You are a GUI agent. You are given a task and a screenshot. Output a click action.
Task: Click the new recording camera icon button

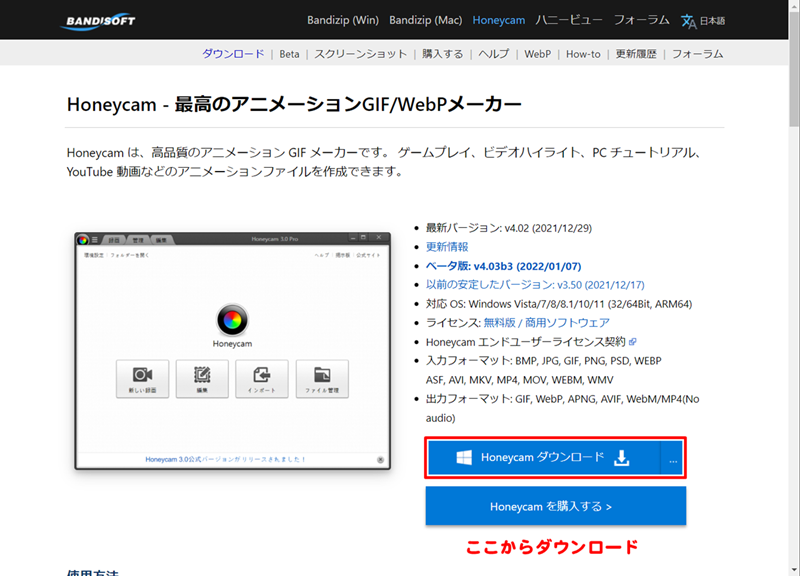point(142,379)
